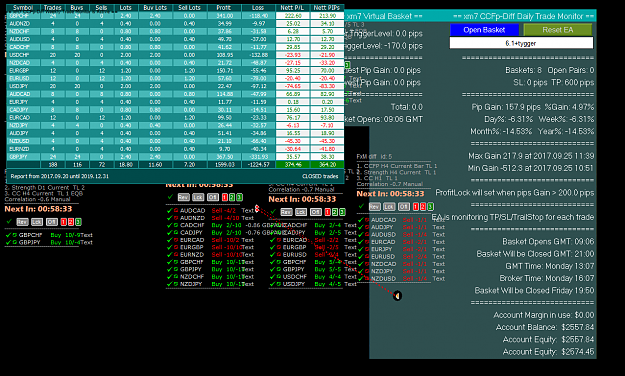The width and height of the screenshot is (625, 376).
Task: Click the GBPCHF row in the report table
Action: [x=175, y=16]
